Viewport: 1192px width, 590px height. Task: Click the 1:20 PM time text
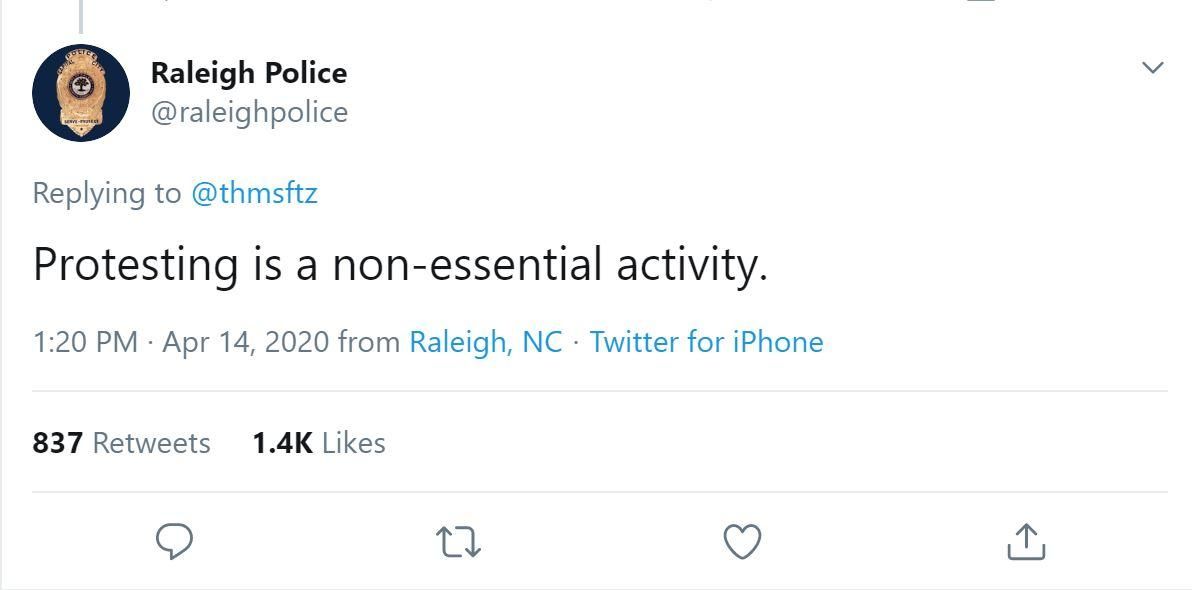[x=85, y=342]
